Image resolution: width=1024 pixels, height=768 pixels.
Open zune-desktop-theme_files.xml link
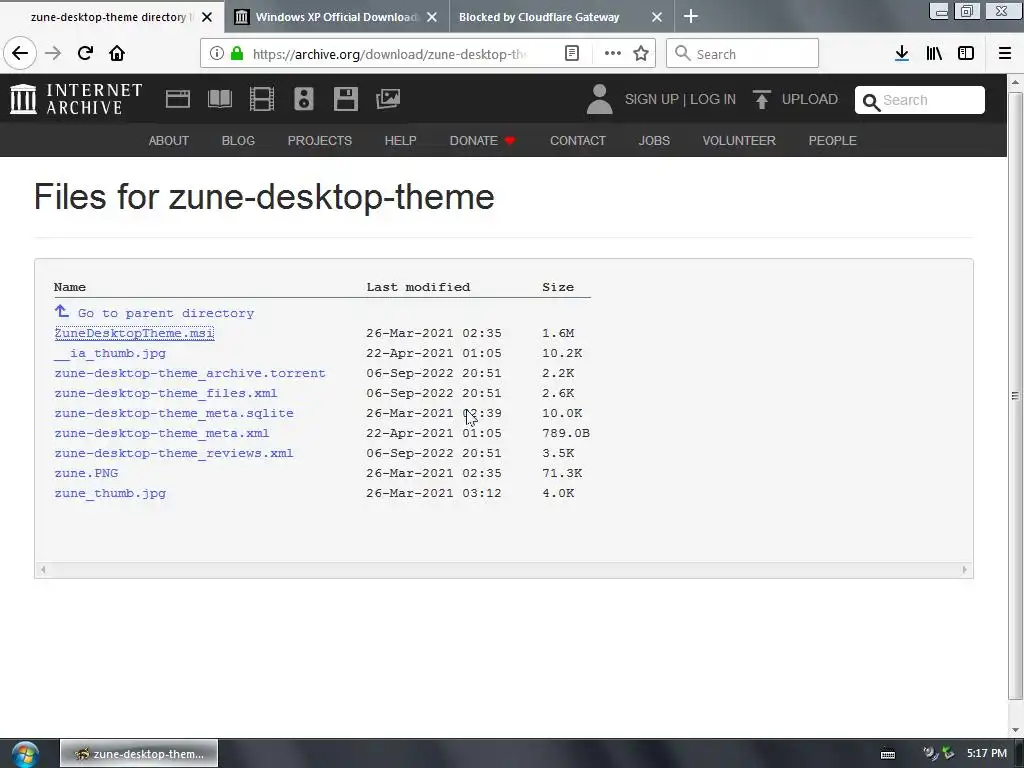point(166,393)
